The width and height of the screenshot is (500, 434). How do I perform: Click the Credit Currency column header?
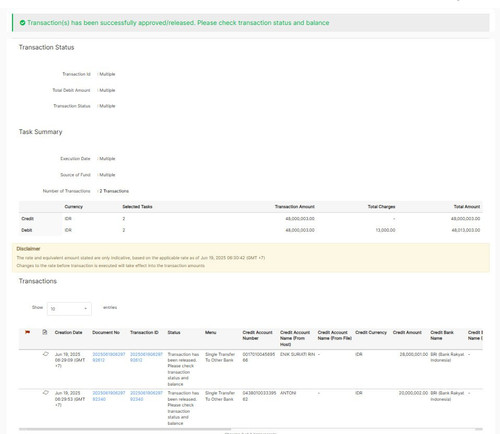pos(371,332)
